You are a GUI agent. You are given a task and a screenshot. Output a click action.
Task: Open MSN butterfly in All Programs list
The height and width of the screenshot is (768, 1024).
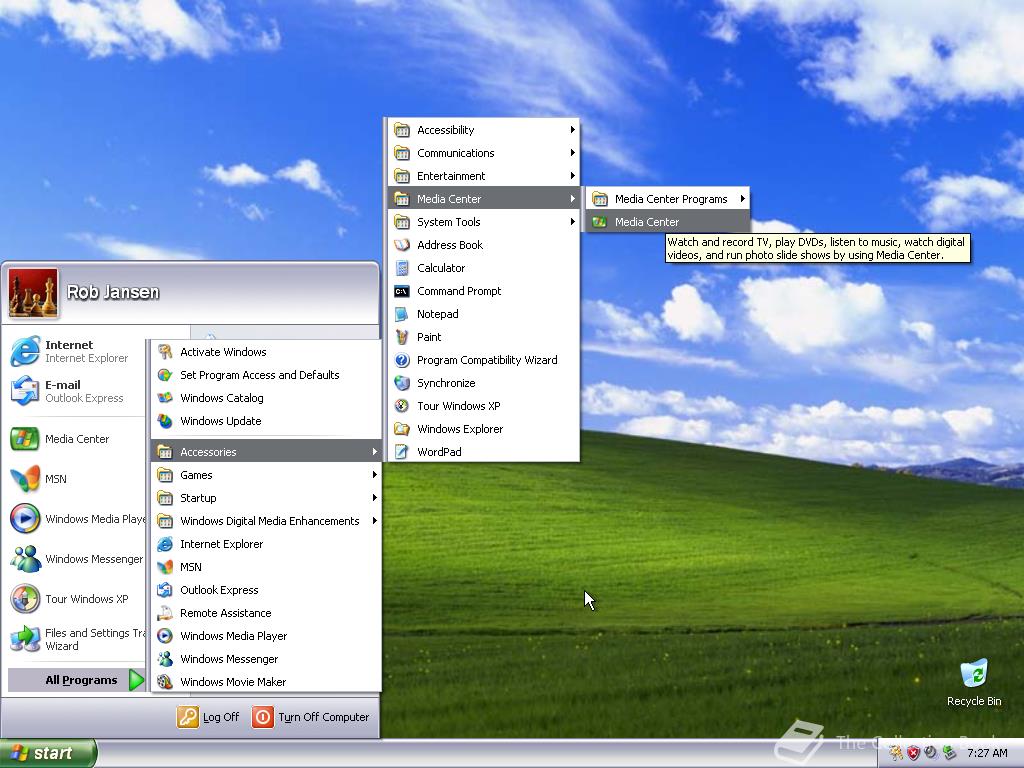point(266,567)
